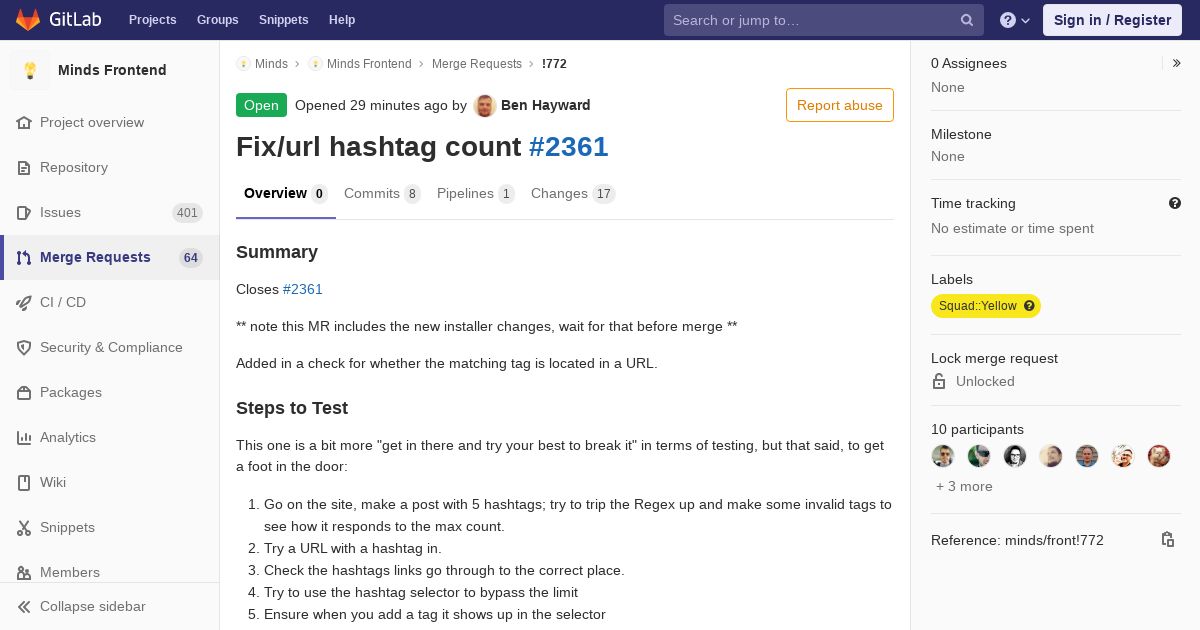Screen dimensions: 1200x630
Task: Open the Snippets menu in navbar
Action: pyautogui.click(x=283, y=20)
